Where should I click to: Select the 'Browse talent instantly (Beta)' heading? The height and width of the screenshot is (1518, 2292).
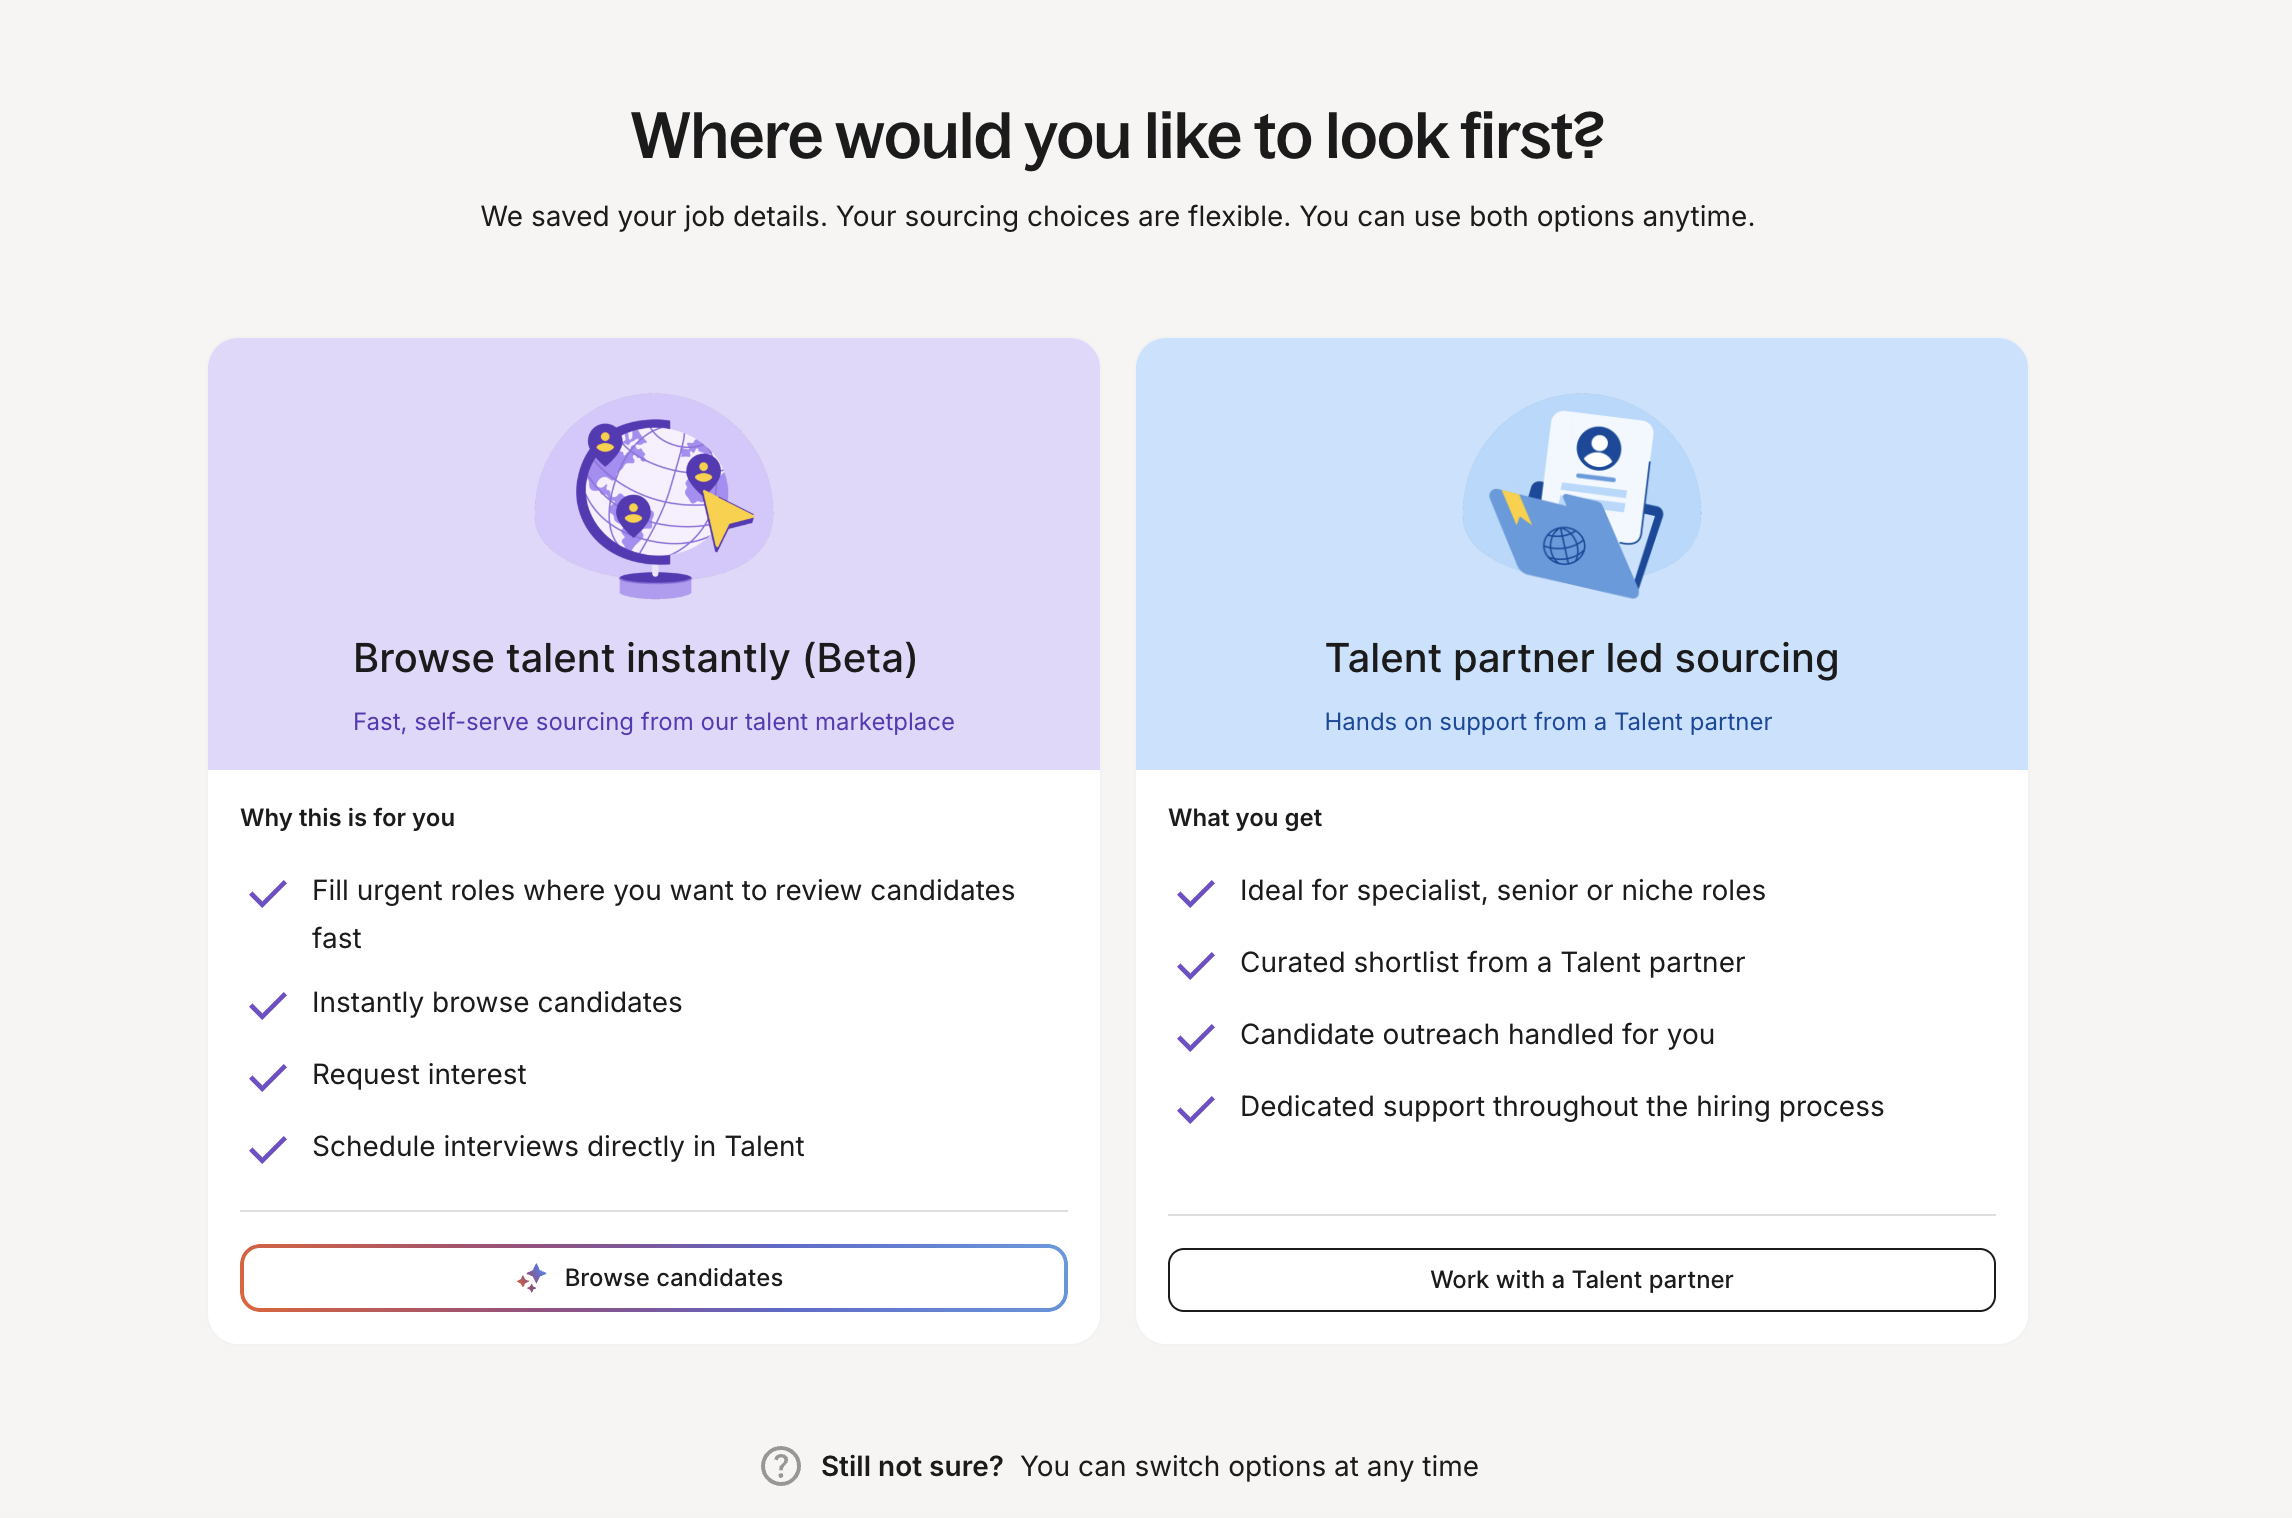pos(635,658)
